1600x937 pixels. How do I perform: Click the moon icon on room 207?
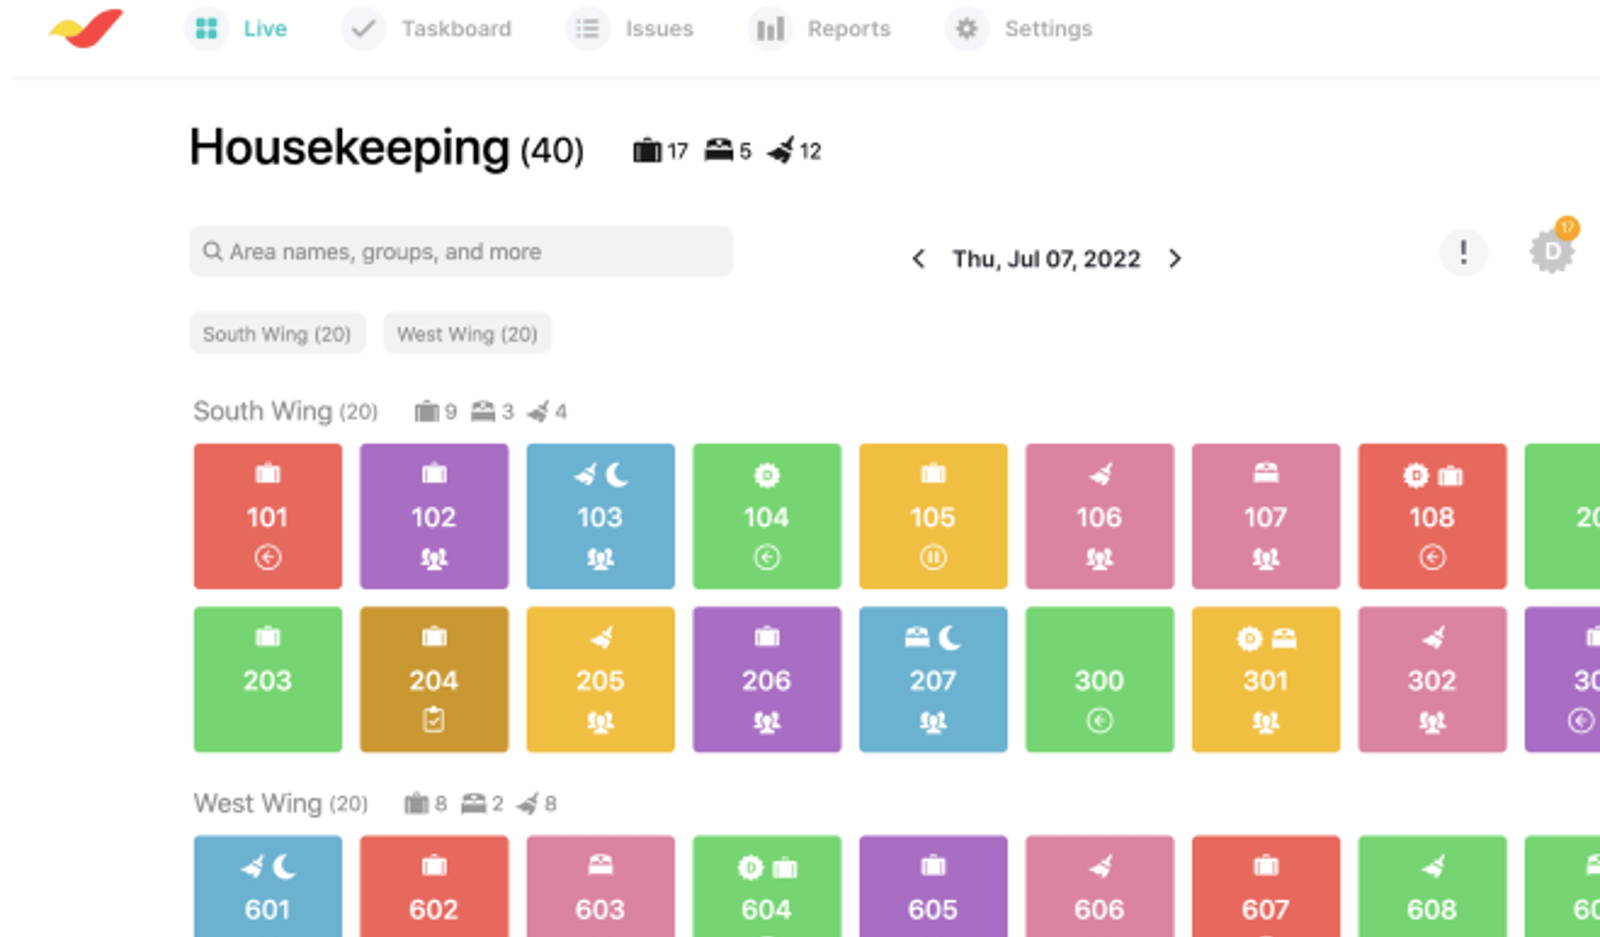pyautogui.click(x=950, y=637)
